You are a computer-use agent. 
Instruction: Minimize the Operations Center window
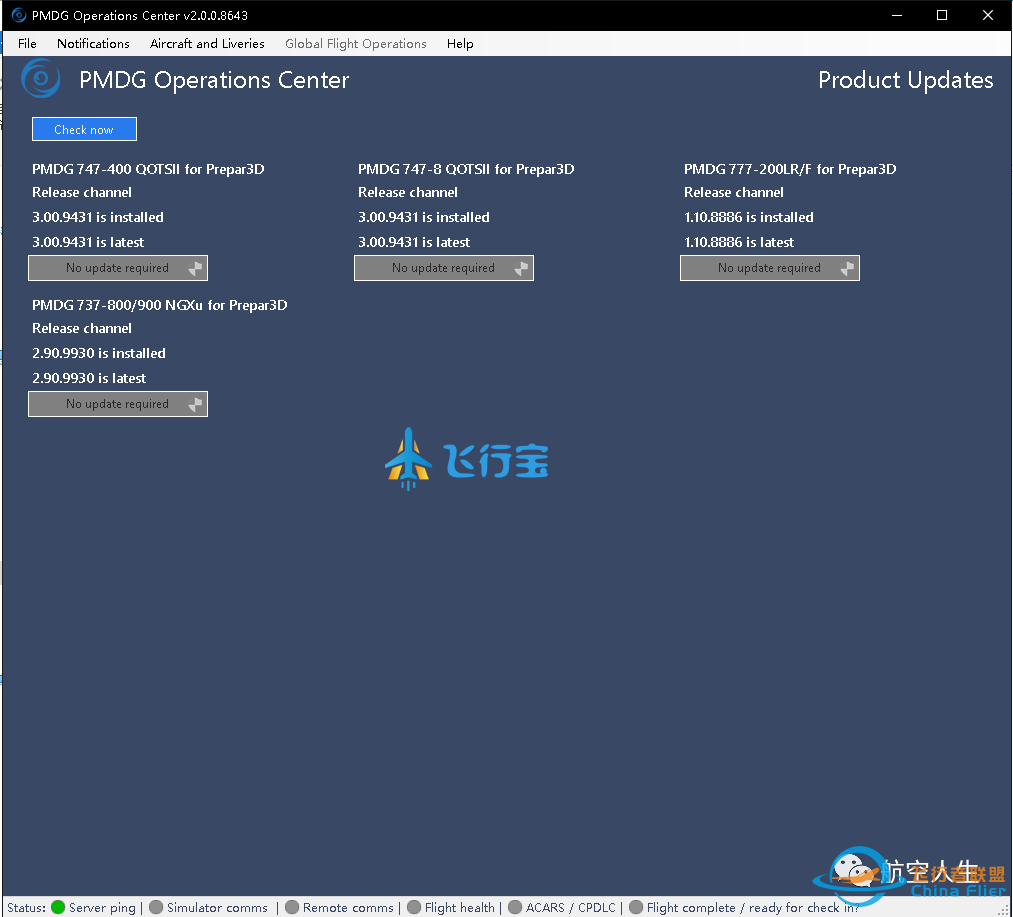pyautogui.click(x=897, y=15)
